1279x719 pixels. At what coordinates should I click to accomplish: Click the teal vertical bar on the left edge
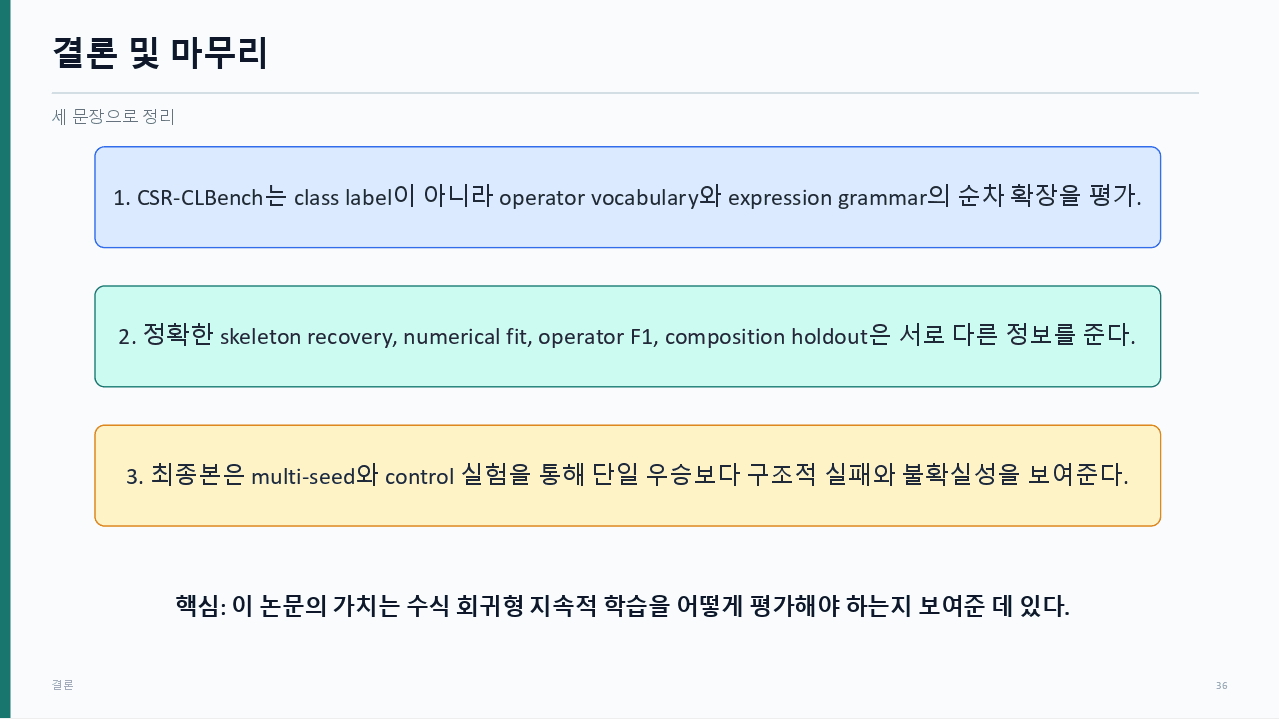click(x=5, y=359)
